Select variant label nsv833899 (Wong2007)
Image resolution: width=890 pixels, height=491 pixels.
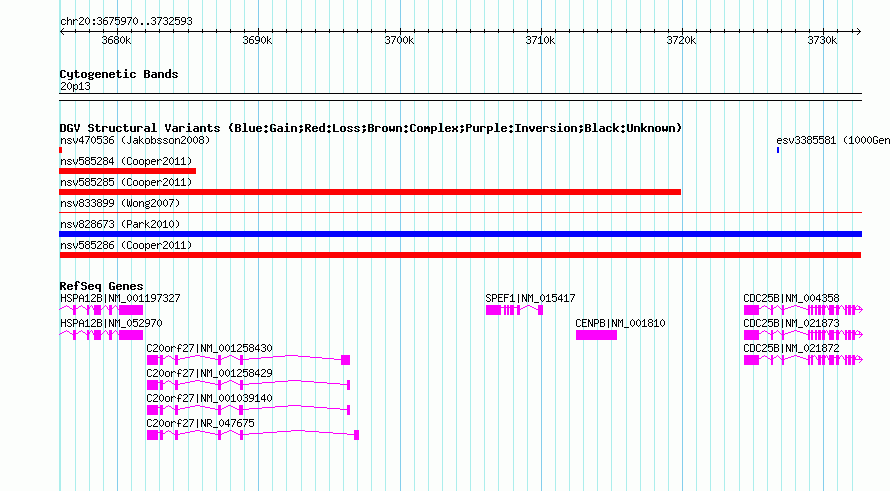coord(120,203)
